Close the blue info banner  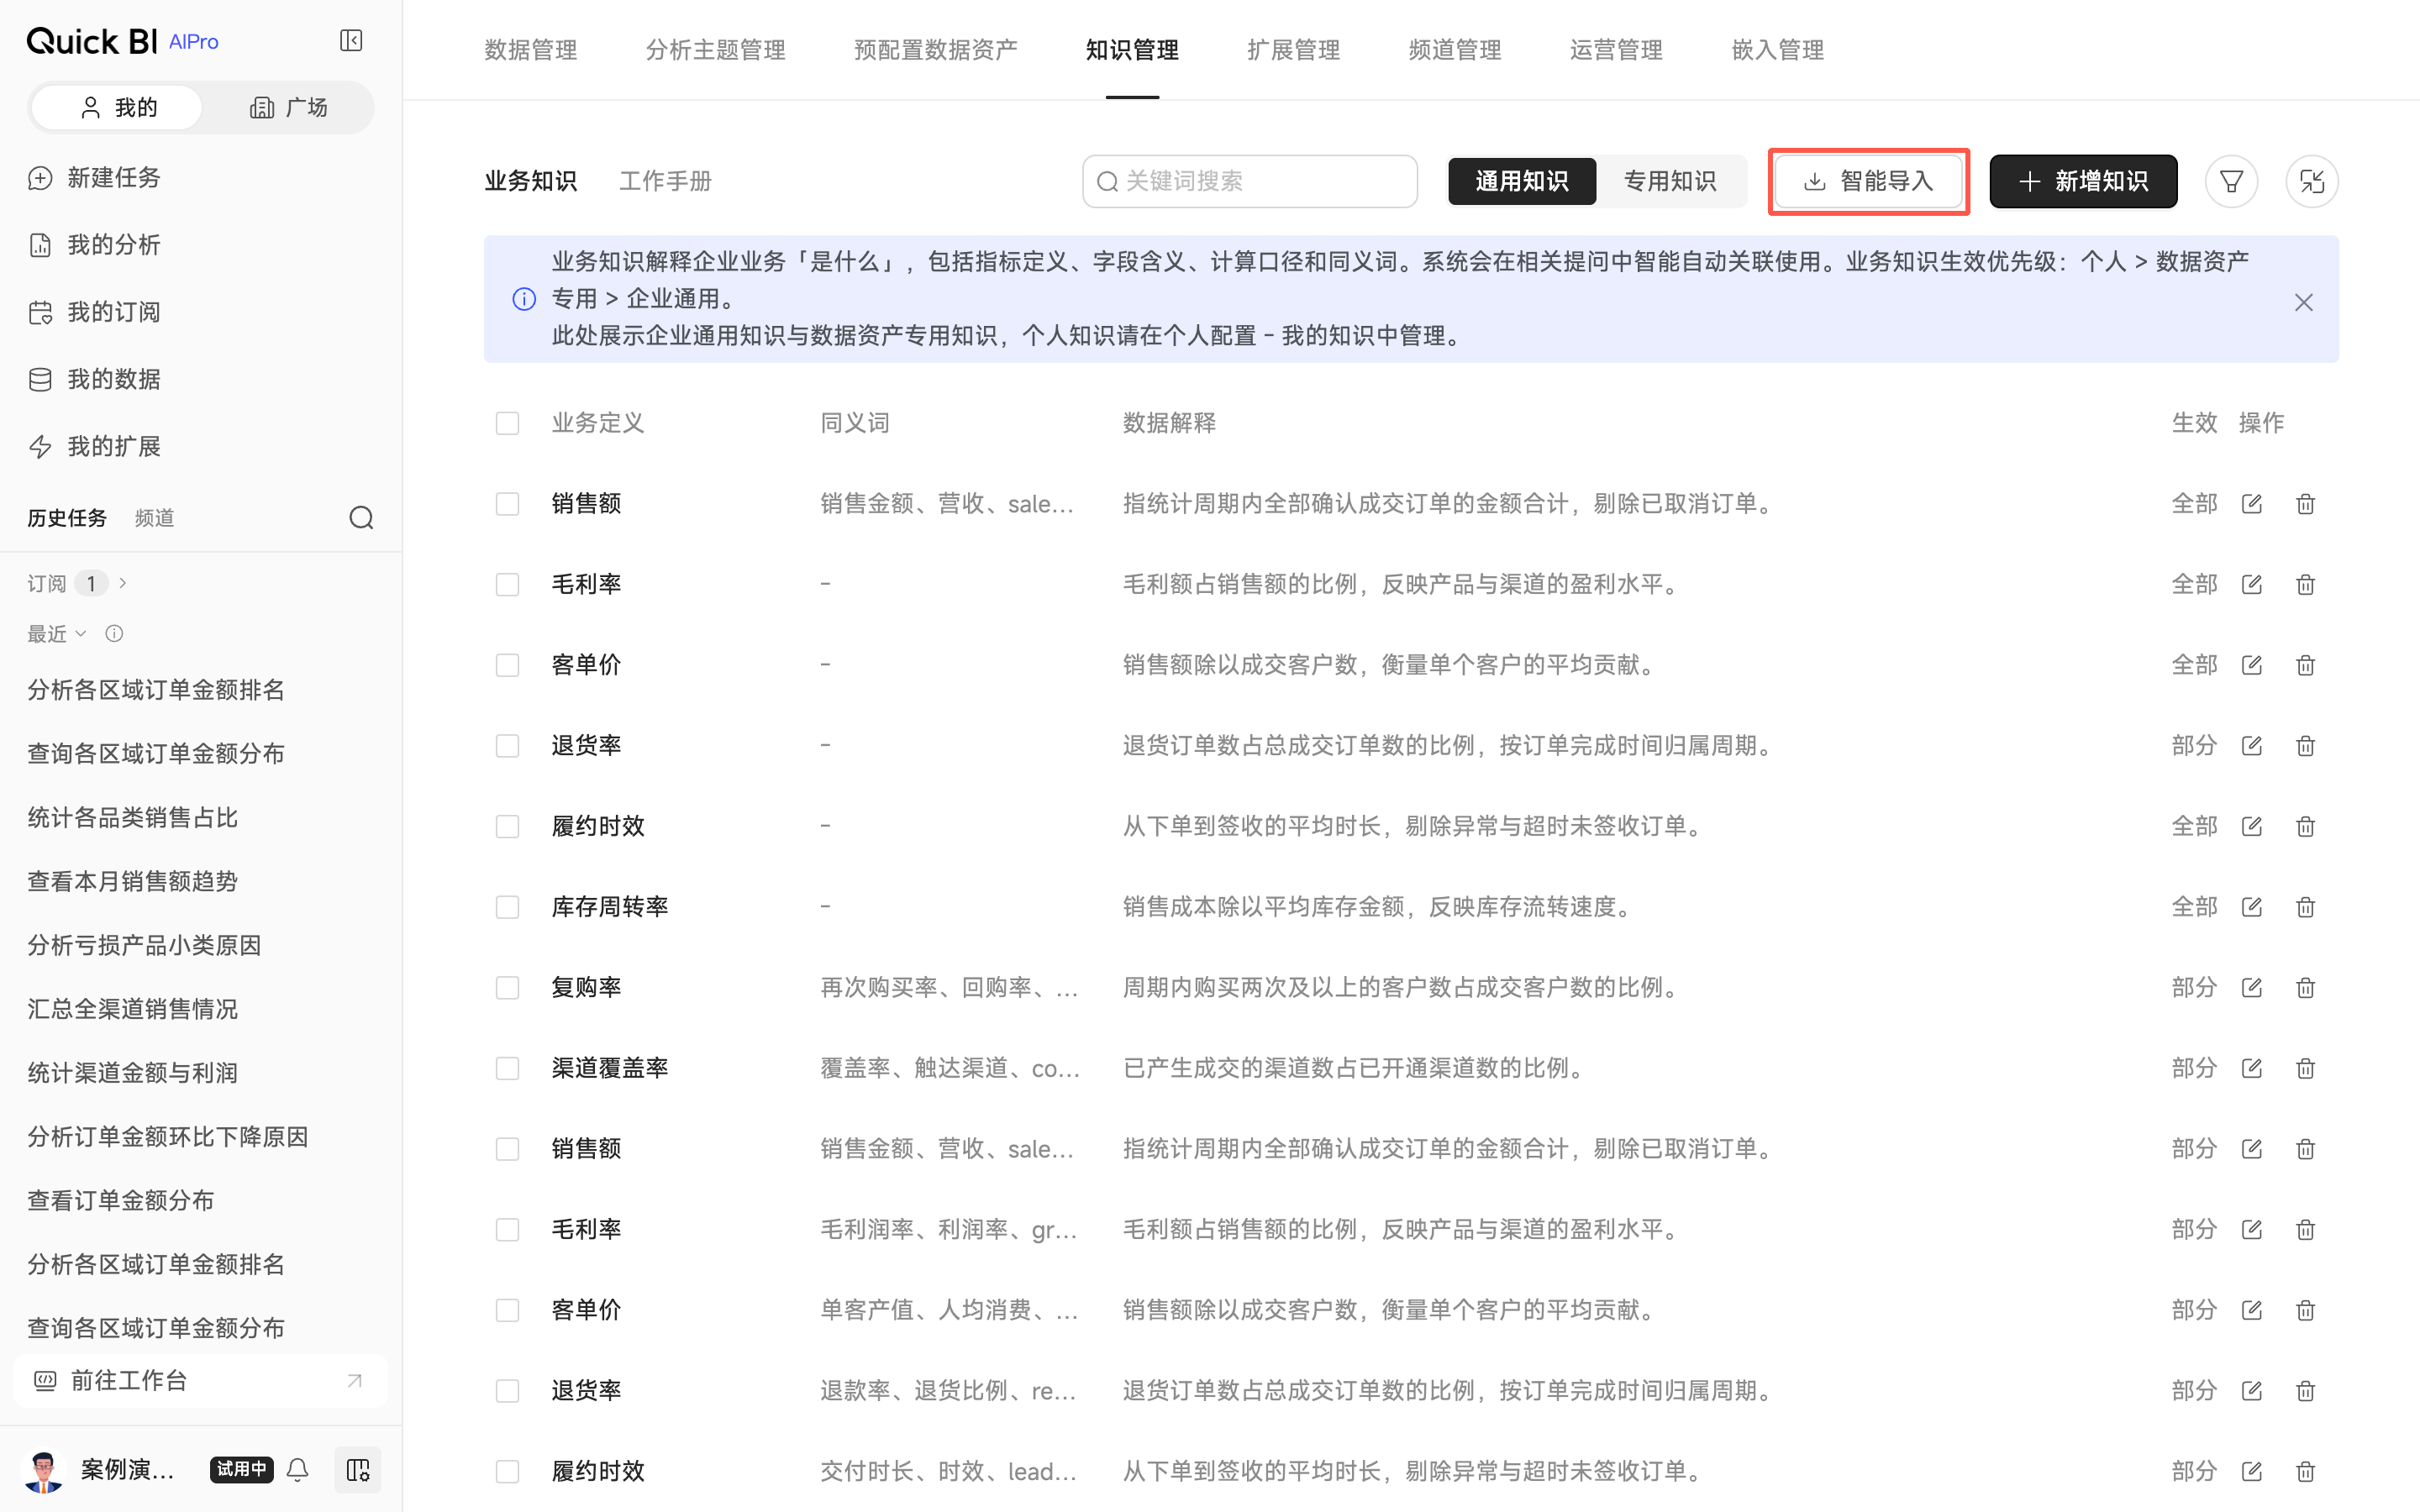click(x=2303, y=302)
